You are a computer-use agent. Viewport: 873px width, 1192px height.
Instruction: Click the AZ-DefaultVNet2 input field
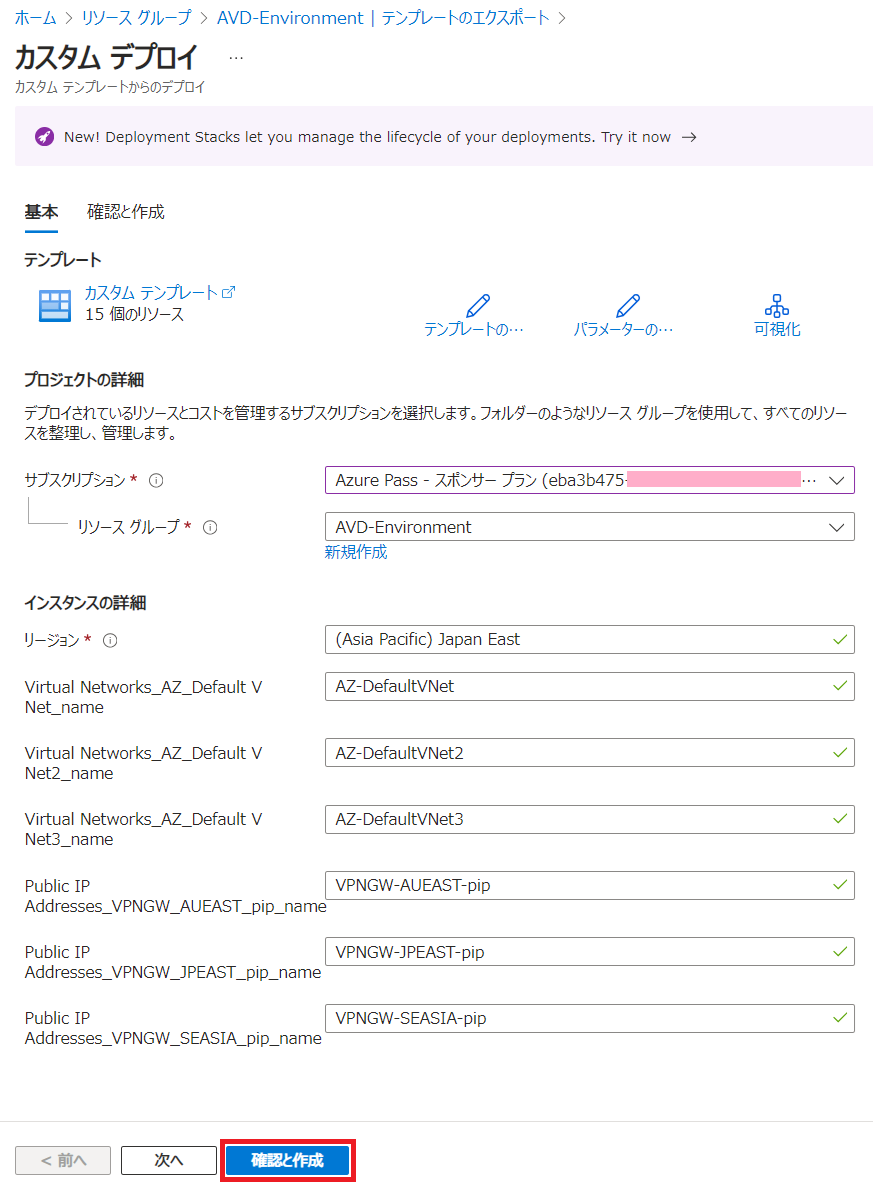click(x=589, y=753)
